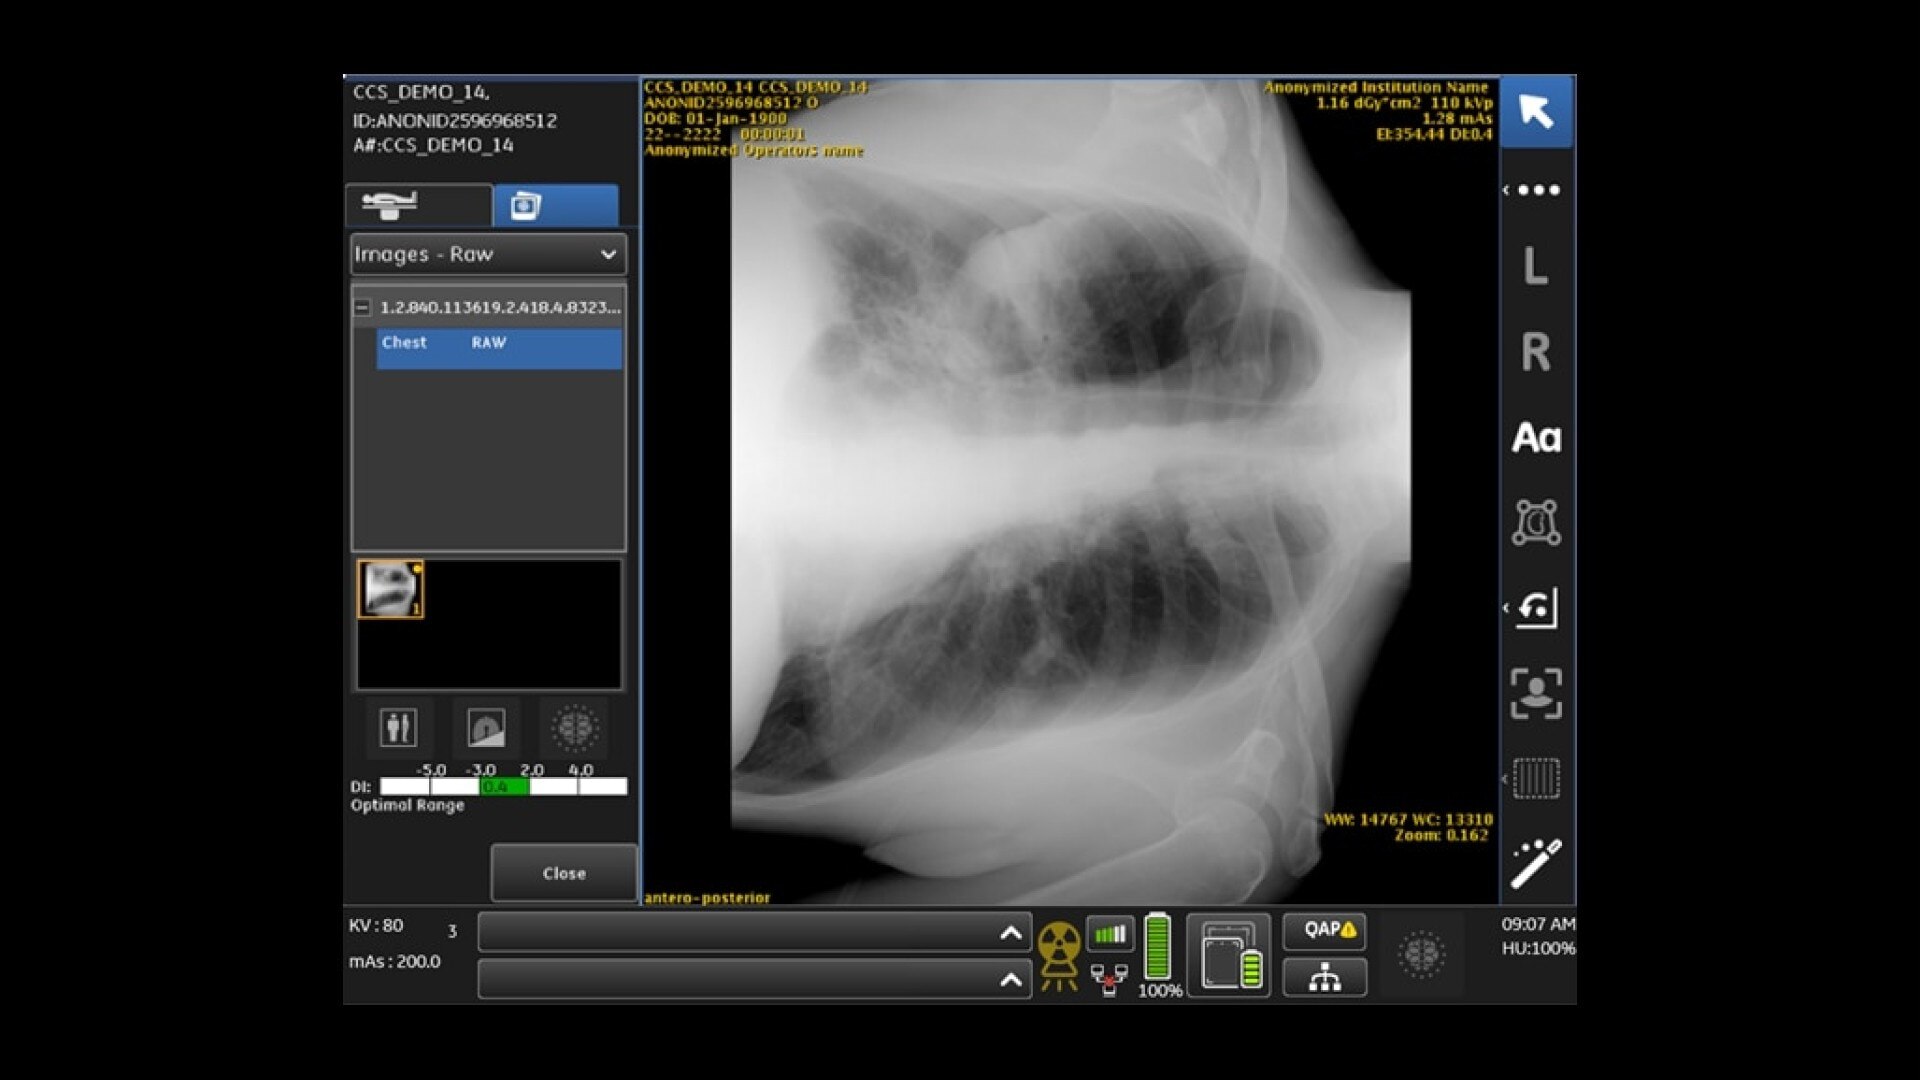Toggle the exposure curve icon
Screen dimensions: 1920x1080
486,728
